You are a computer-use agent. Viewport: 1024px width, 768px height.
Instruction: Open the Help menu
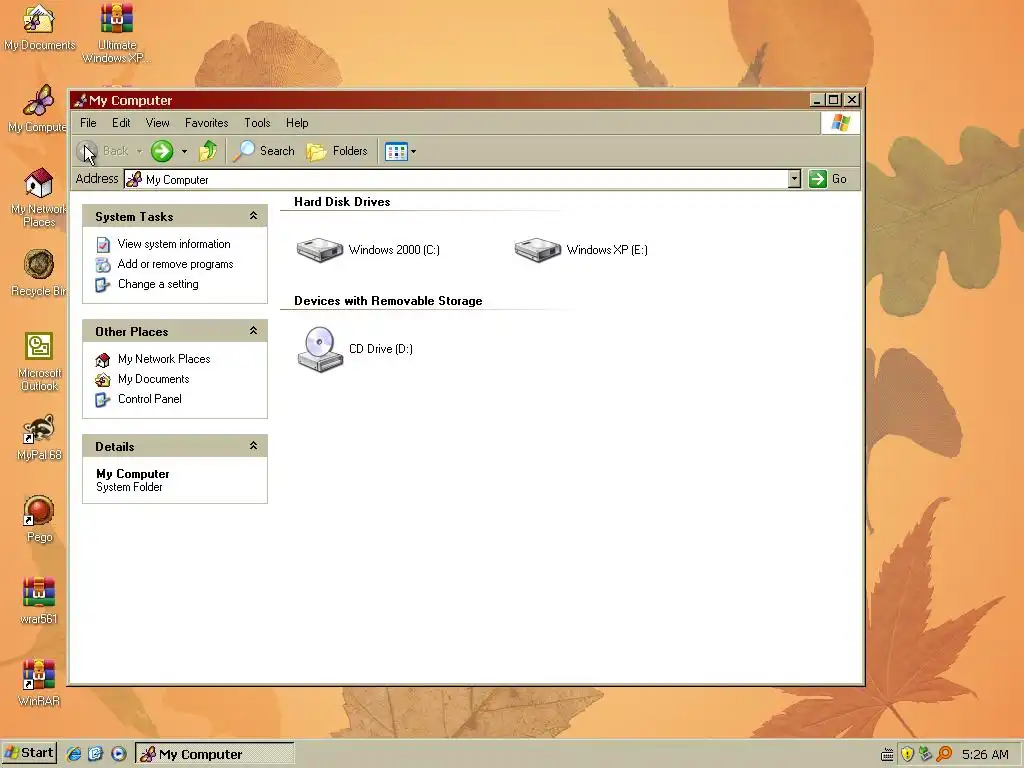point(296,123)
